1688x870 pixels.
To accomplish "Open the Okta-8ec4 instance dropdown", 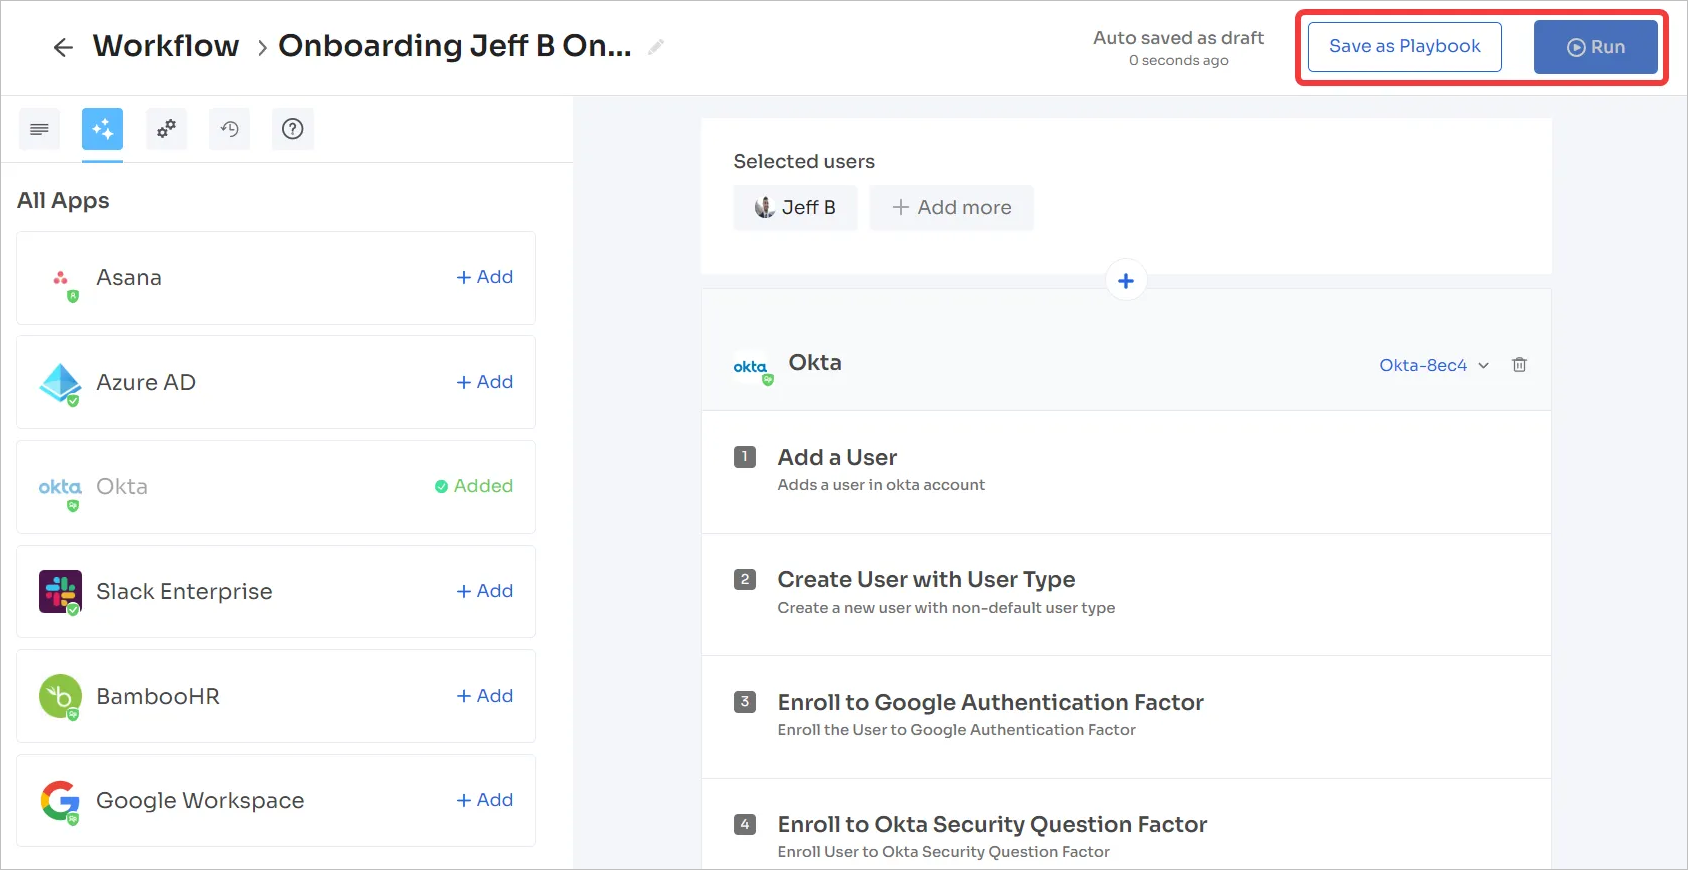I will point(1434,365).
